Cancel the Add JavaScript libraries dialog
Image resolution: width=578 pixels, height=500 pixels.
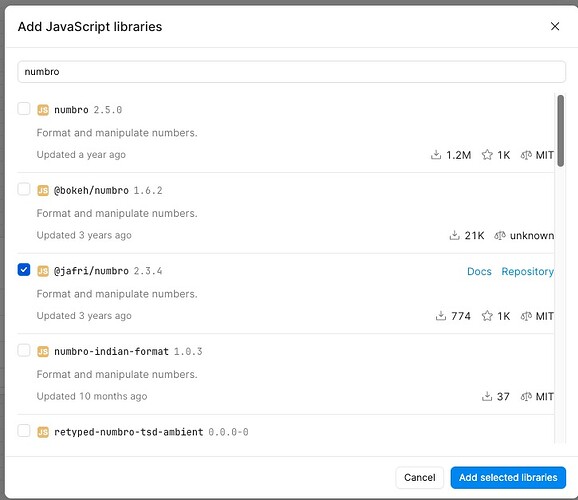pyautogui.click(x=419, y=478)
